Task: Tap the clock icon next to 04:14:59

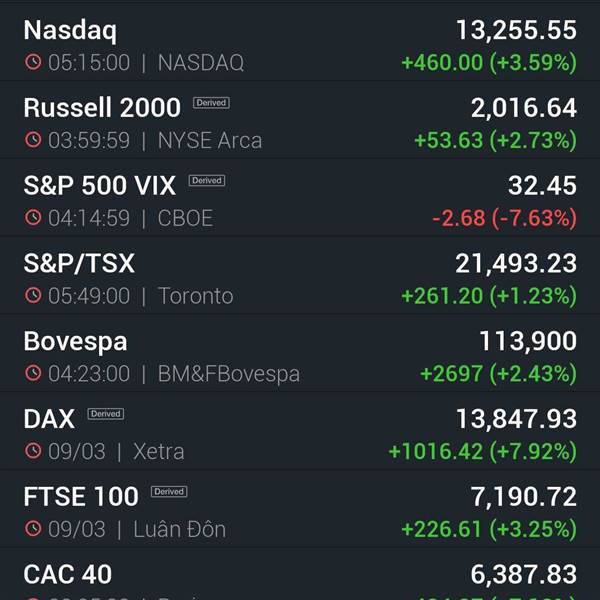Action: (x=33, y=217)
